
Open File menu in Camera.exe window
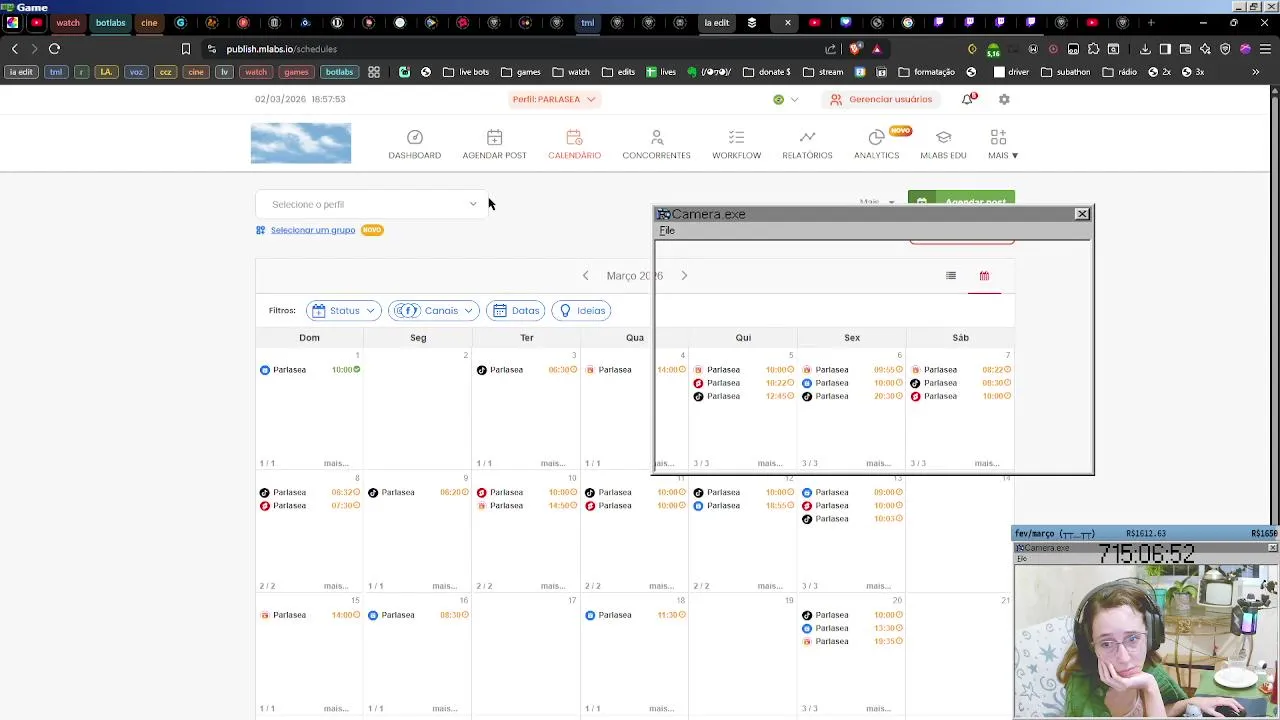point(667,231)
